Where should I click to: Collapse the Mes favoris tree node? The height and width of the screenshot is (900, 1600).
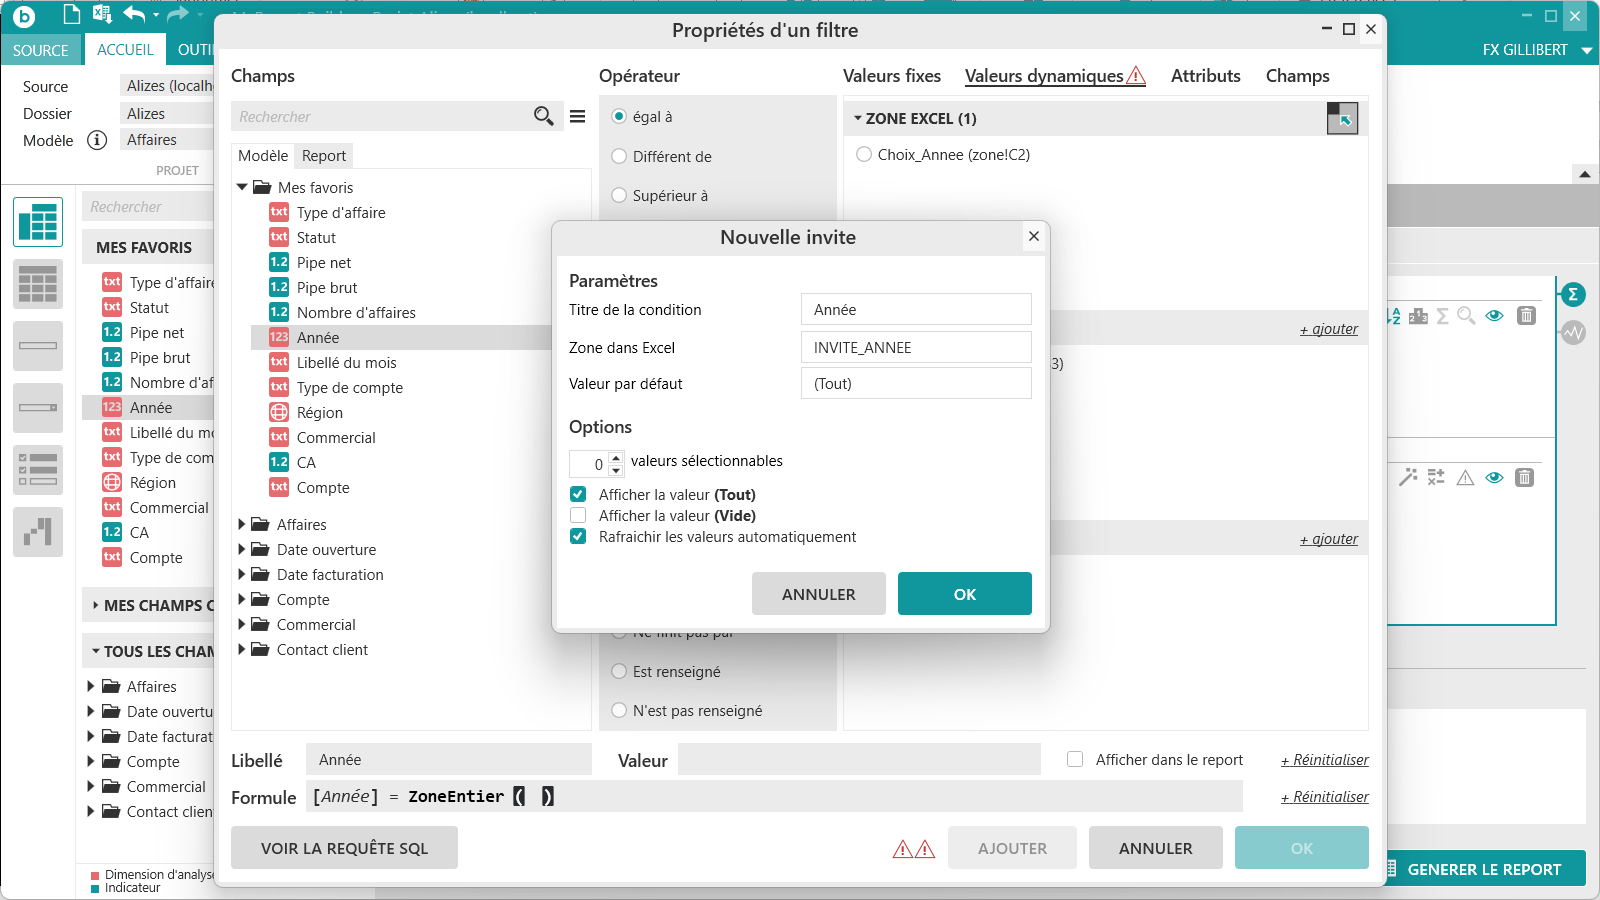(x=242, y=187)
